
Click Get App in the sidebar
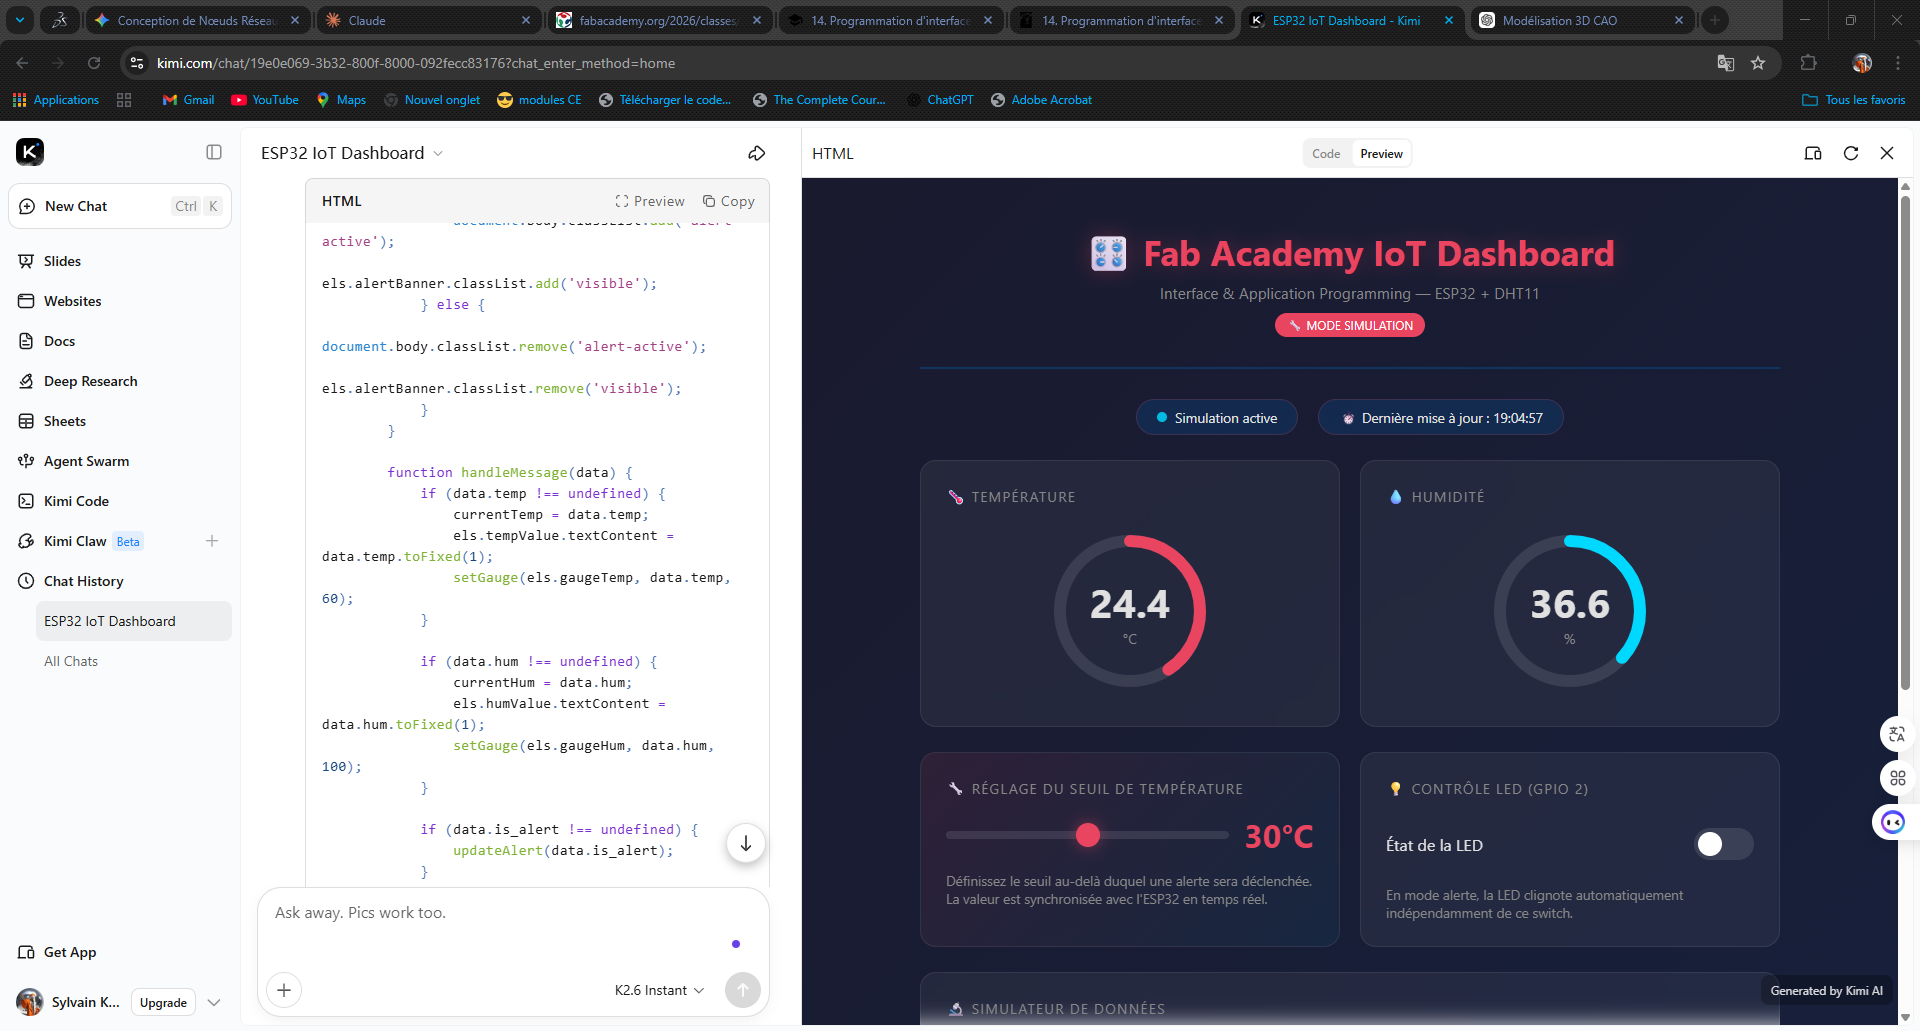pos(70,952)
